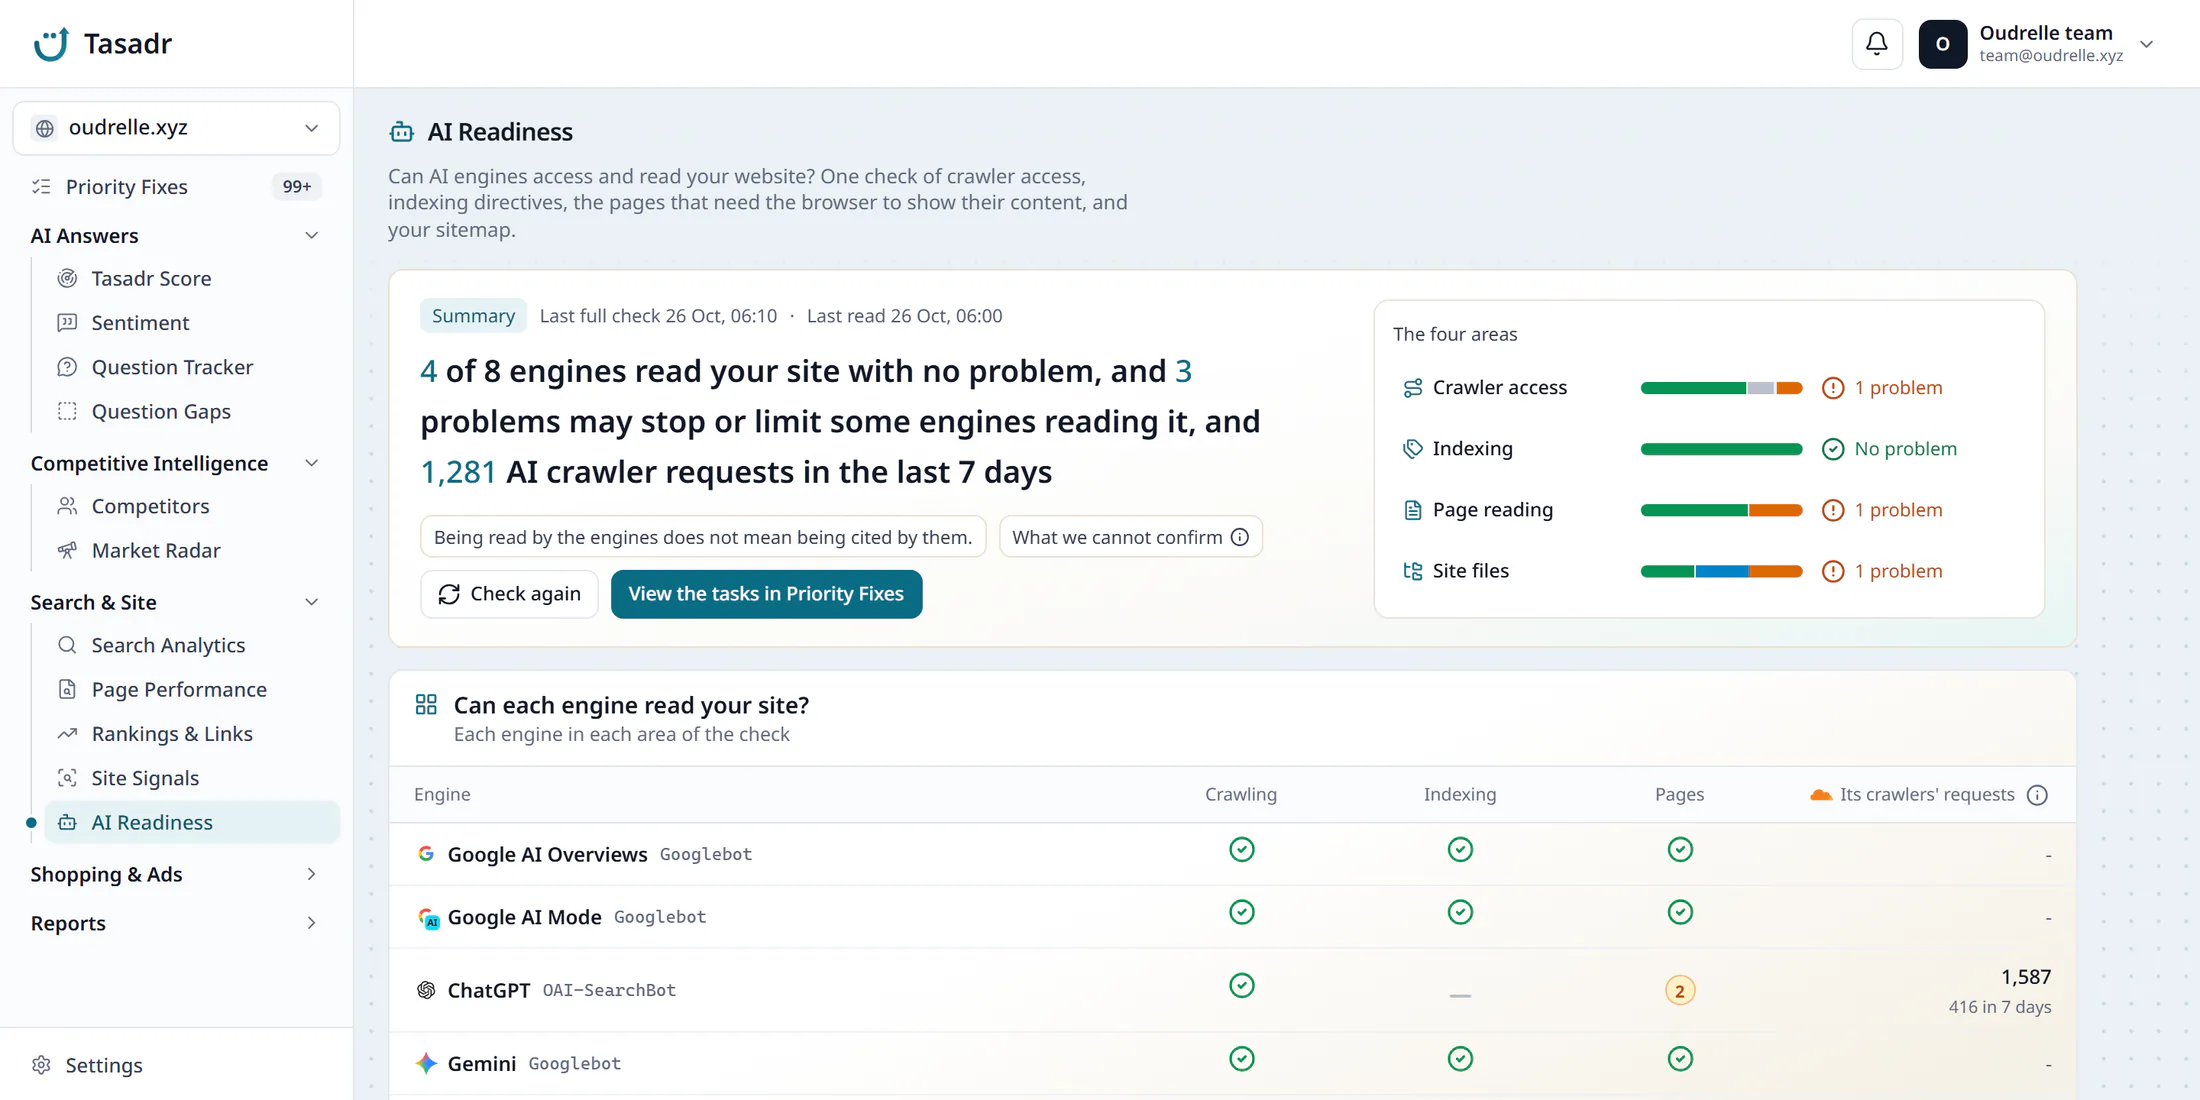Click the Indexing no problem check icon

click(1832, 449)
